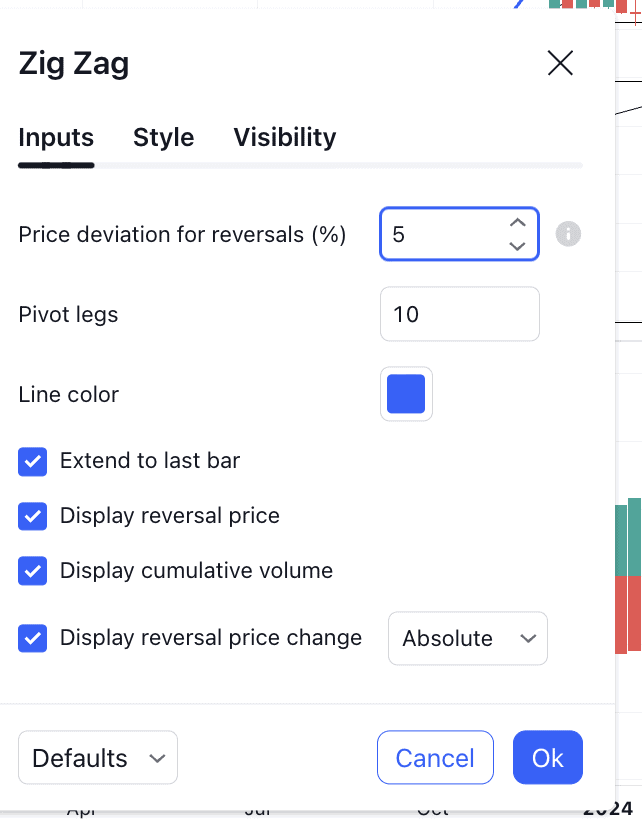Open the Line color swatch
The height and width of the screenshot is (826, 642).
tap(406, 394)
